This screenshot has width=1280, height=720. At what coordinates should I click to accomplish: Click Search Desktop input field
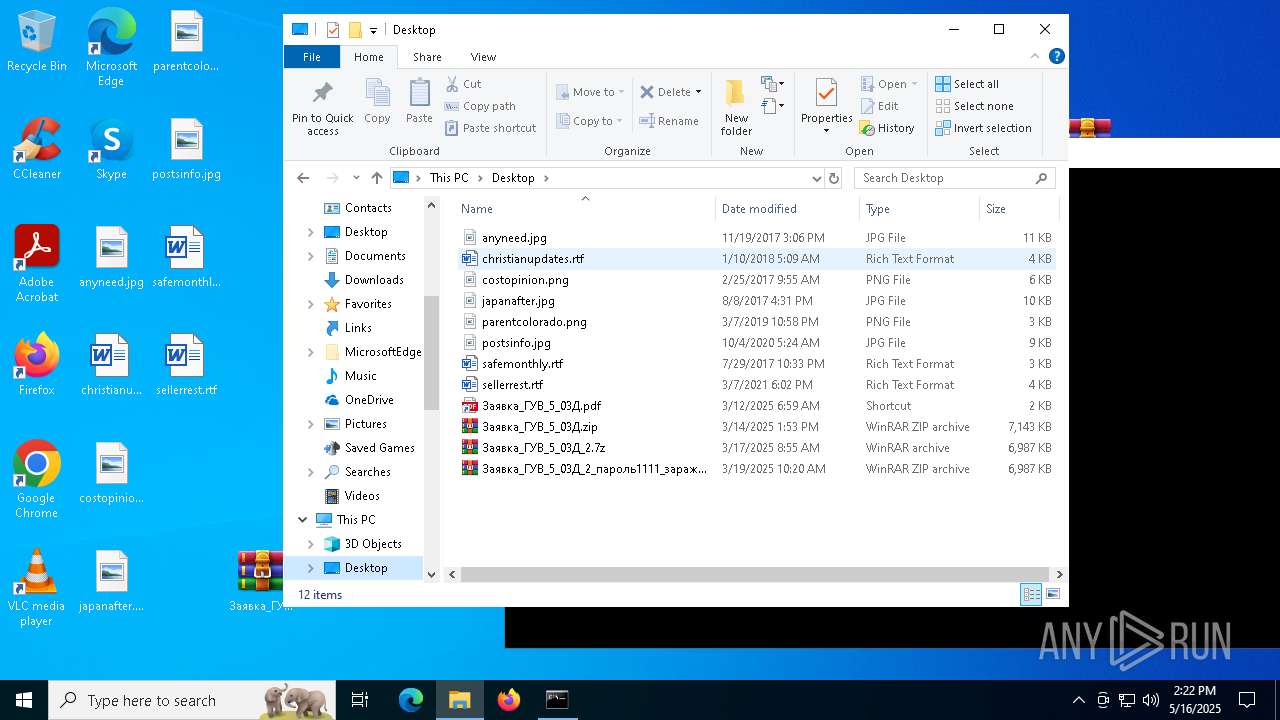click(x=954, y=178)
